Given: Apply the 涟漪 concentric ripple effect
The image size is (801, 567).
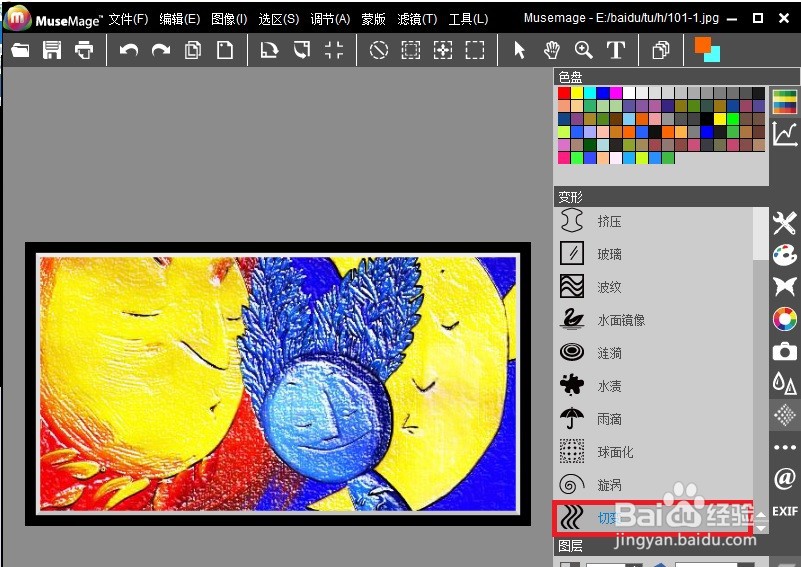Looking at the screenshot, I should tap(653, 352).
